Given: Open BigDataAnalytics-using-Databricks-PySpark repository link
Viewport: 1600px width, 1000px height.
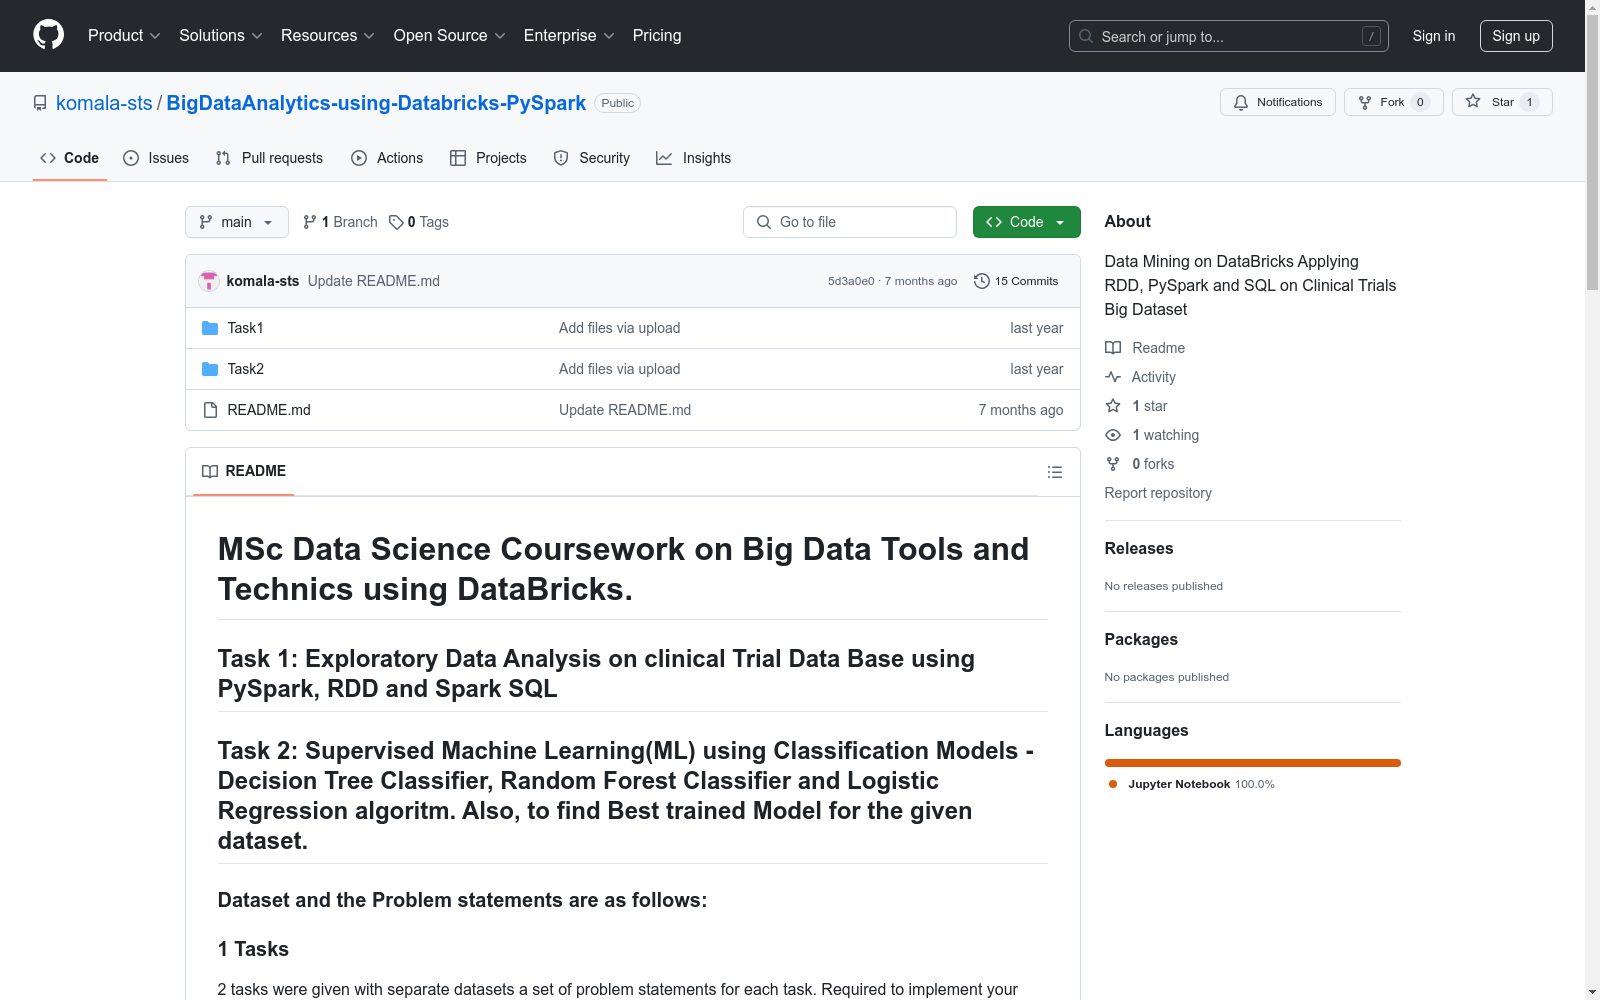Looking at the screenshot, I should tap(376, 103).
